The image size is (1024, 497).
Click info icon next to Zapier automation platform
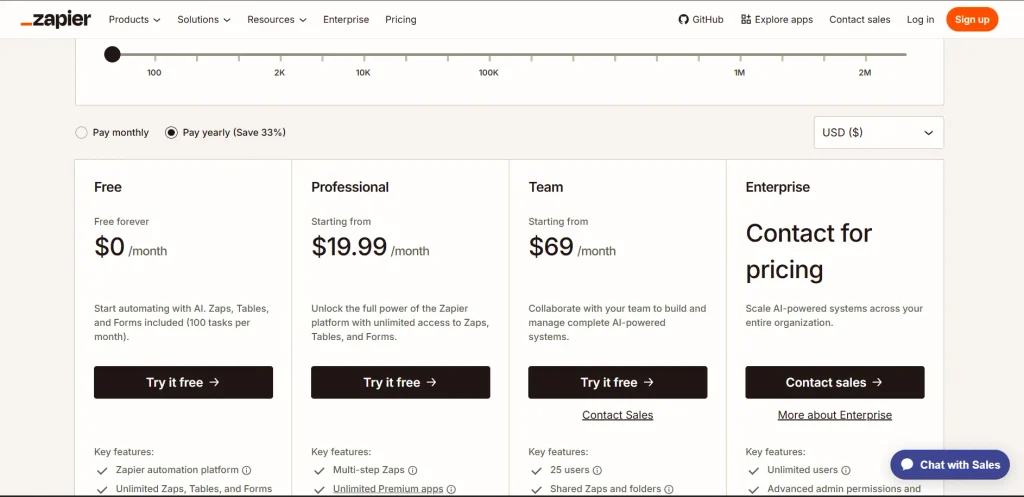pyautogui.click(x=247, y=470)
